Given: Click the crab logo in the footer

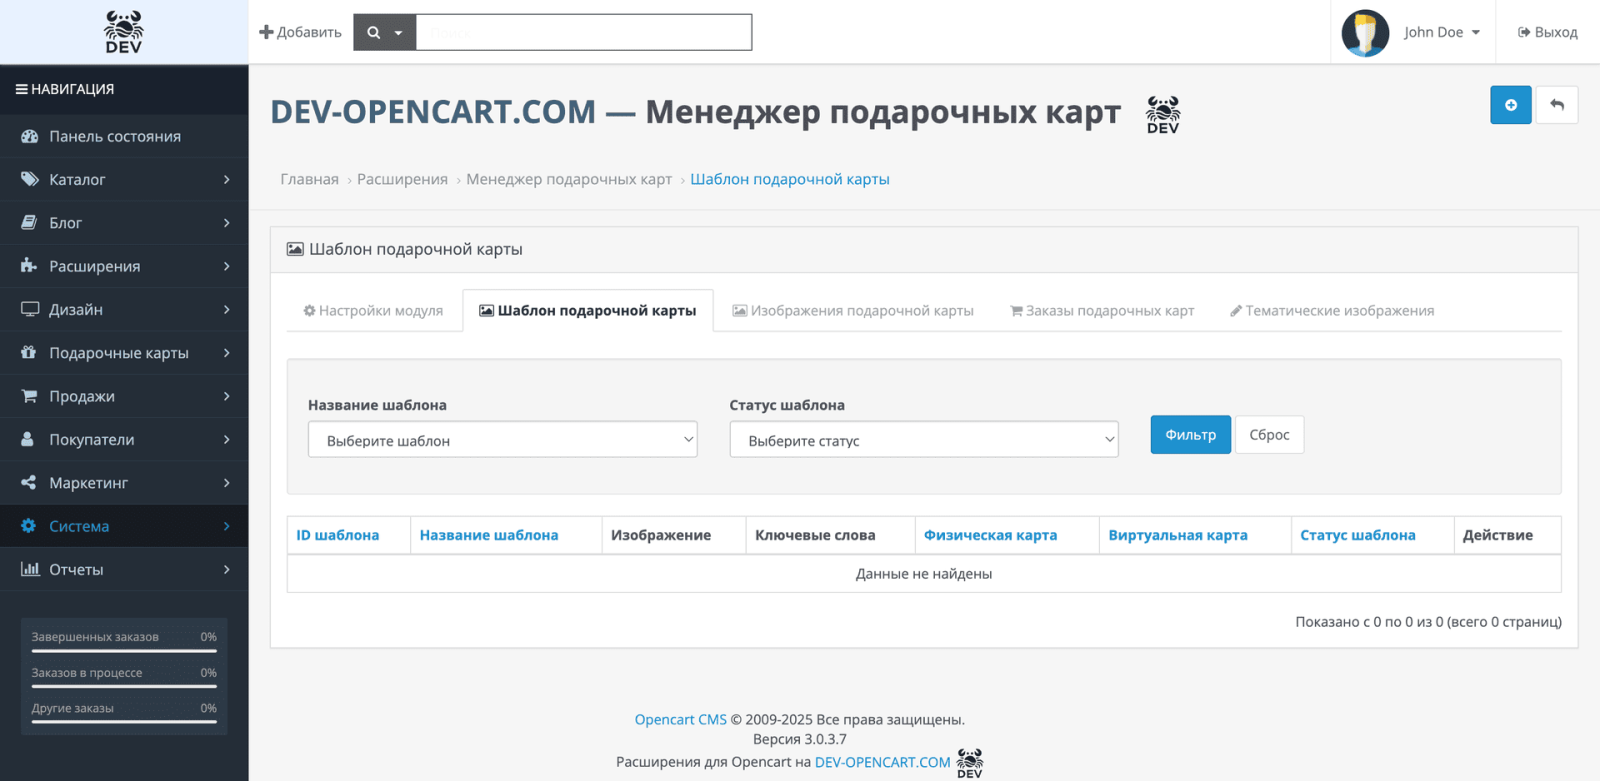Looking at the screenshot, I should [x=970, y=763].
